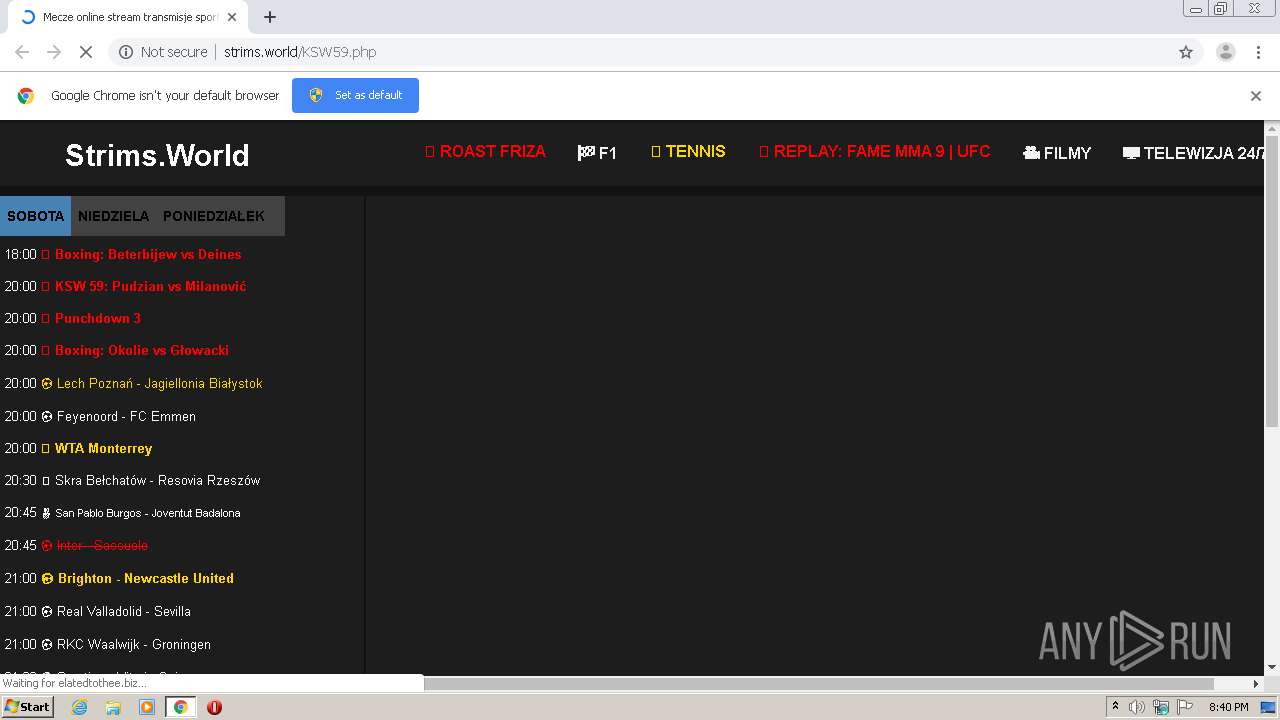Open the F1 menu item
Viewport: 1280px width, 720px height.
[597, 153]
